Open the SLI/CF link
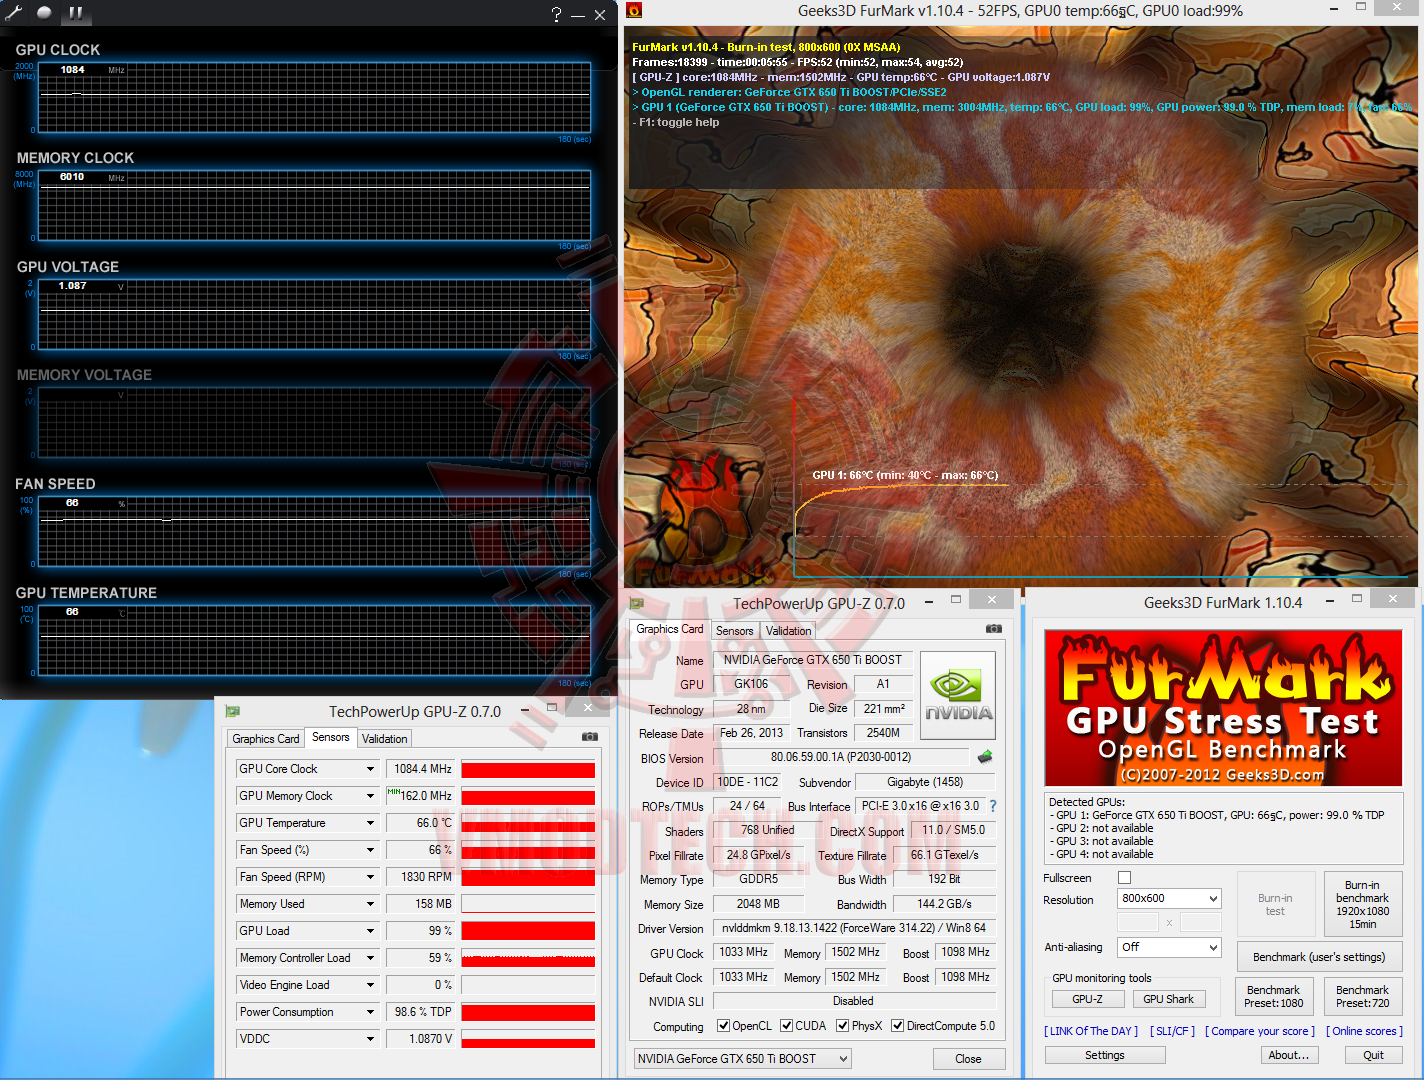This screenshot has width=1424, height=1080. [1172, 1031]
